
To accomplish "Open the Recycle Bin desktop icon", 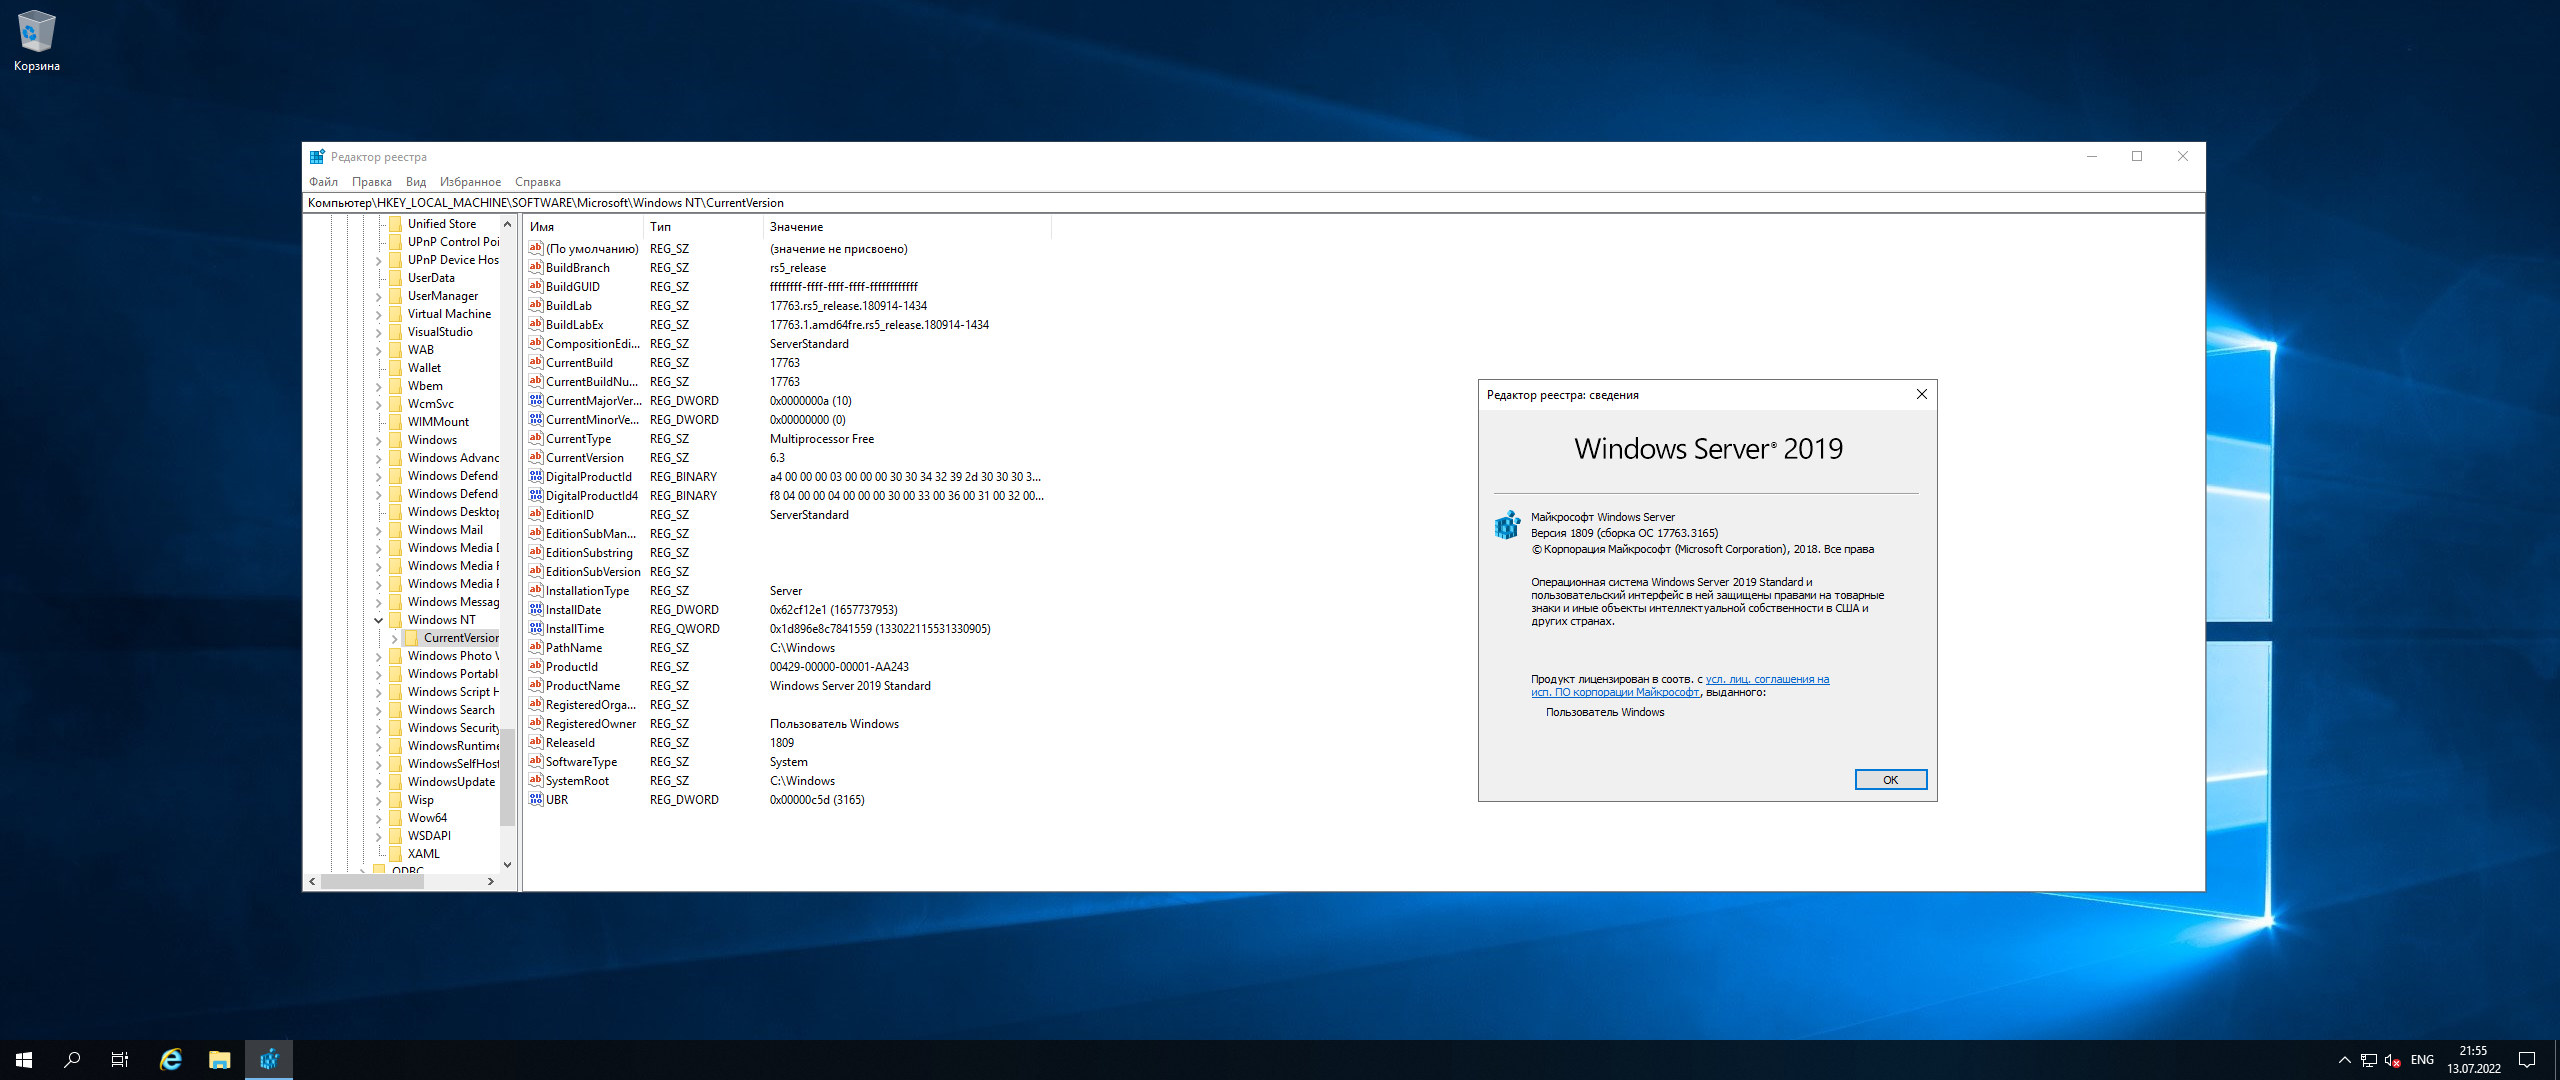I will [37, 41].
